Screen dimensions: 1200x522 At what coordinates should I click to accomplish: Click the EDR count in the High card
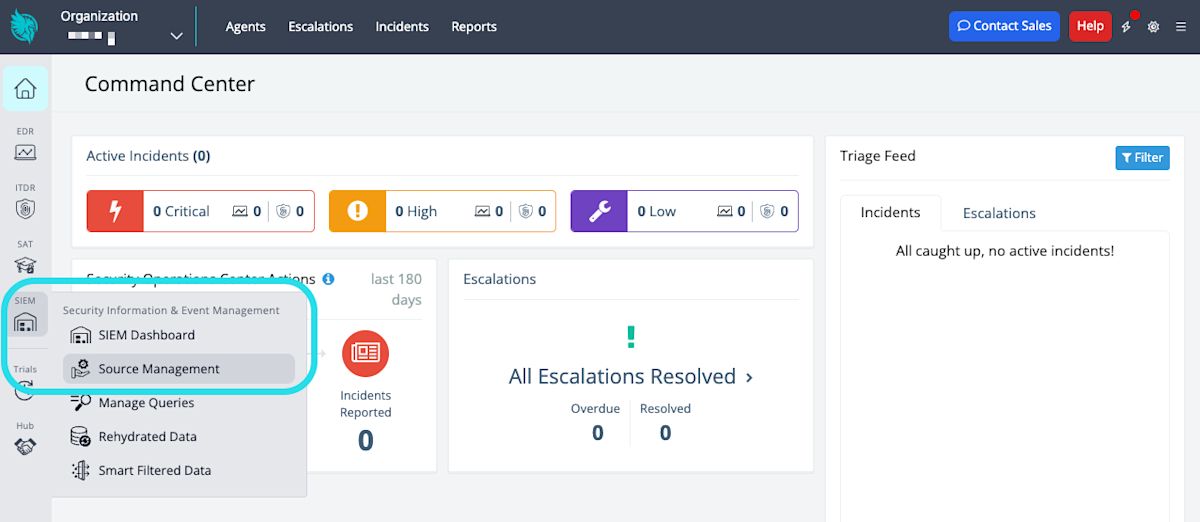(489, 211)
